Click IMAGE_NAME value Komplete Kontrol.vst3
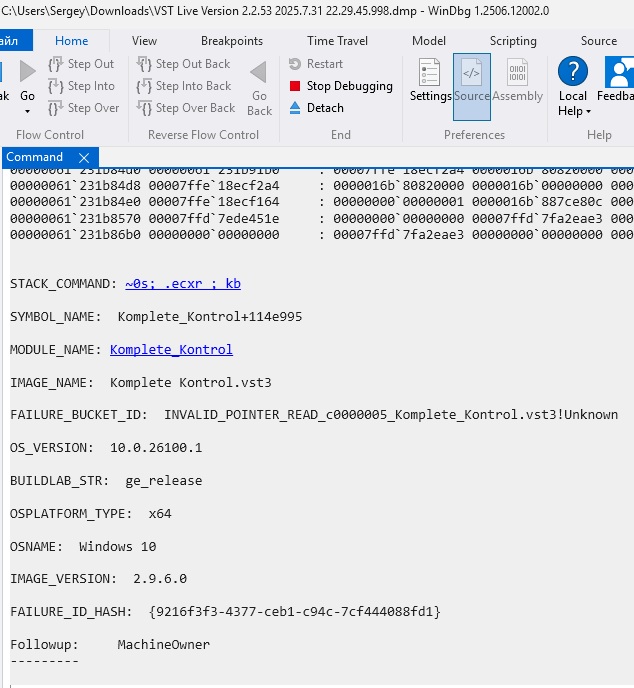The width and height of the screenshot is (634, 688). tap(190, 383)
